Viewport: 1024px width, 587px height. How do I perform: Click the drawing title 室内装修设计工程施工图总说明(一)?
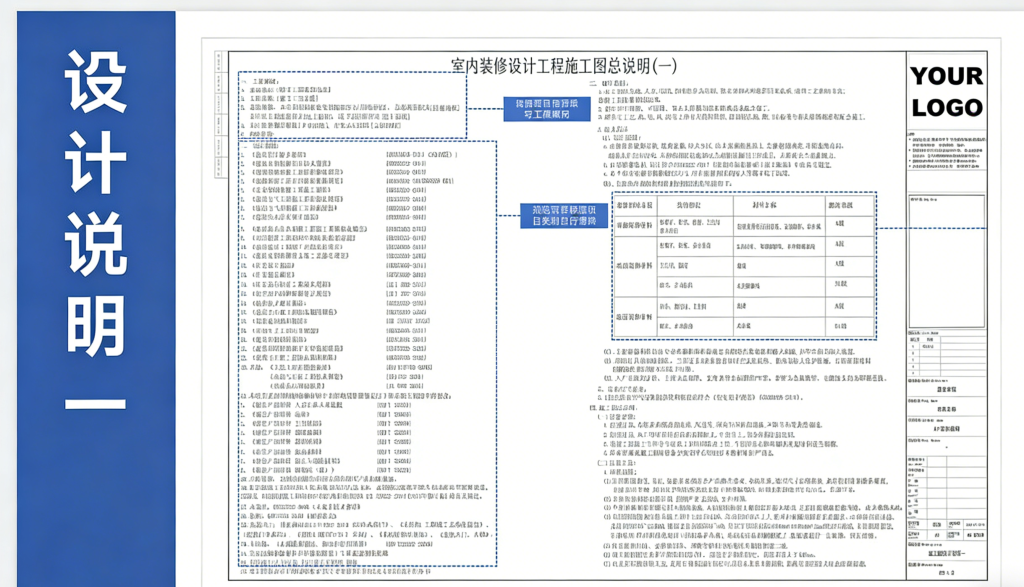click(x=564, y=66)
